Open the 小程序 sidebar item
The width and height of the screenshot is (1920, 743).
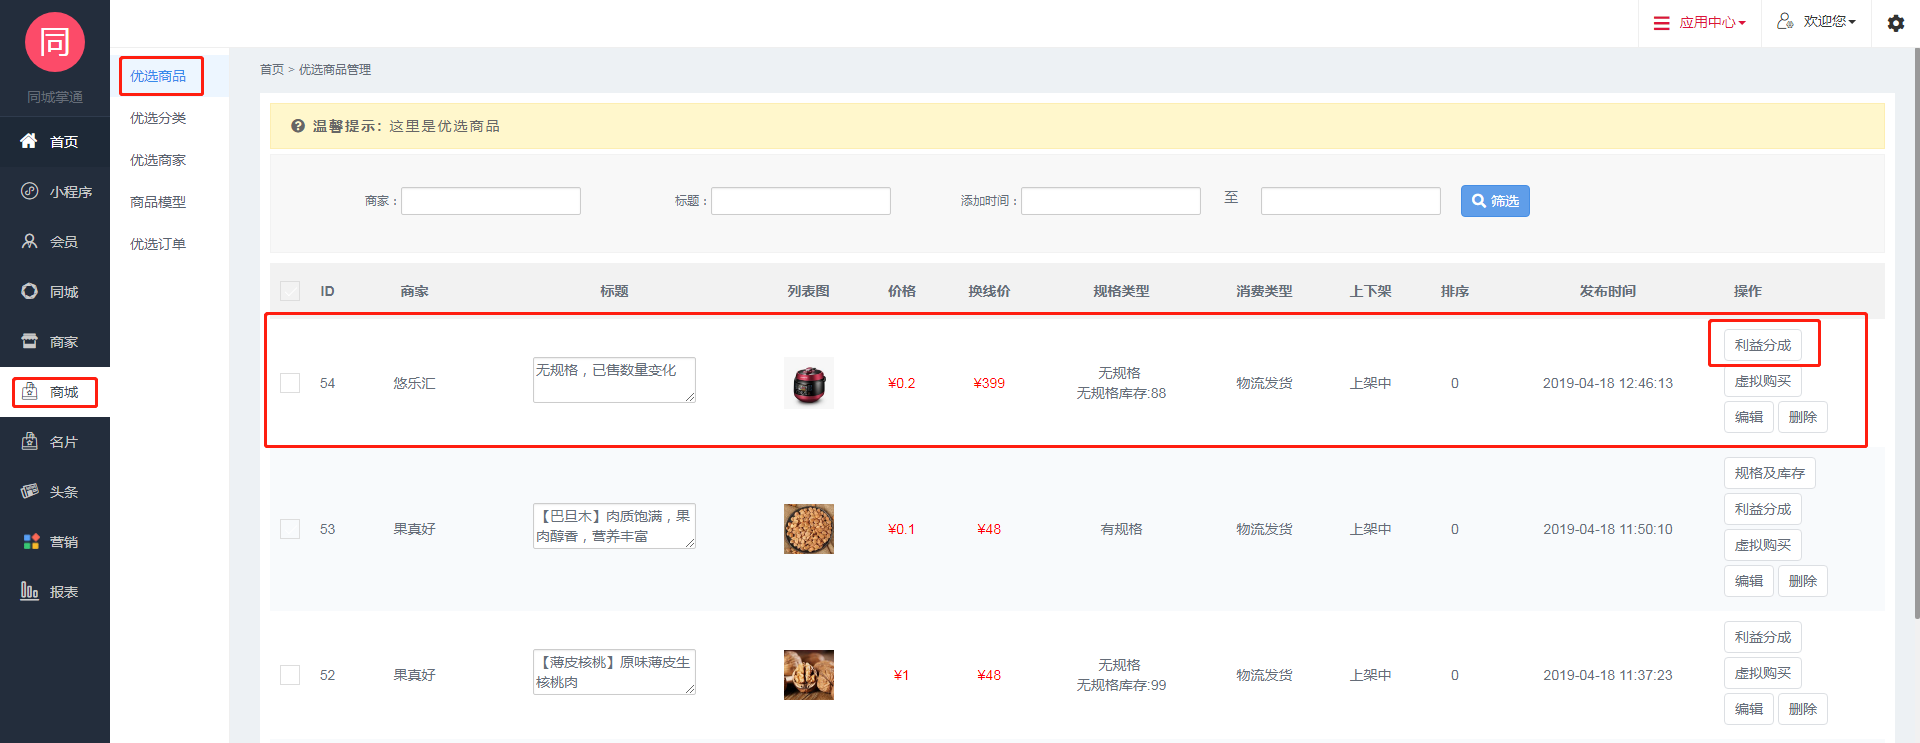tap(55, 192)
